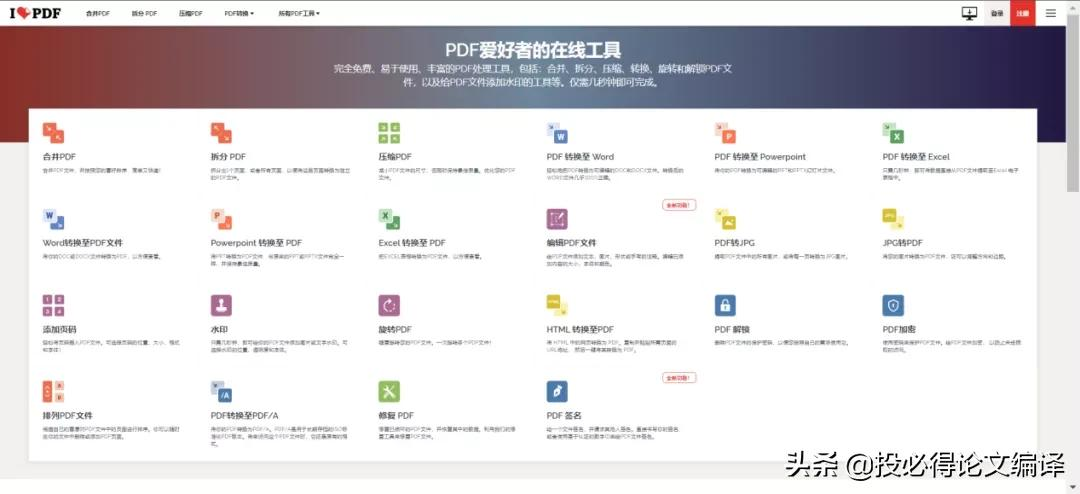Viewport: 1080px width, 494px height.
Task: Open the Excel 转换至 PDF title link
Action: coord(412,243)
